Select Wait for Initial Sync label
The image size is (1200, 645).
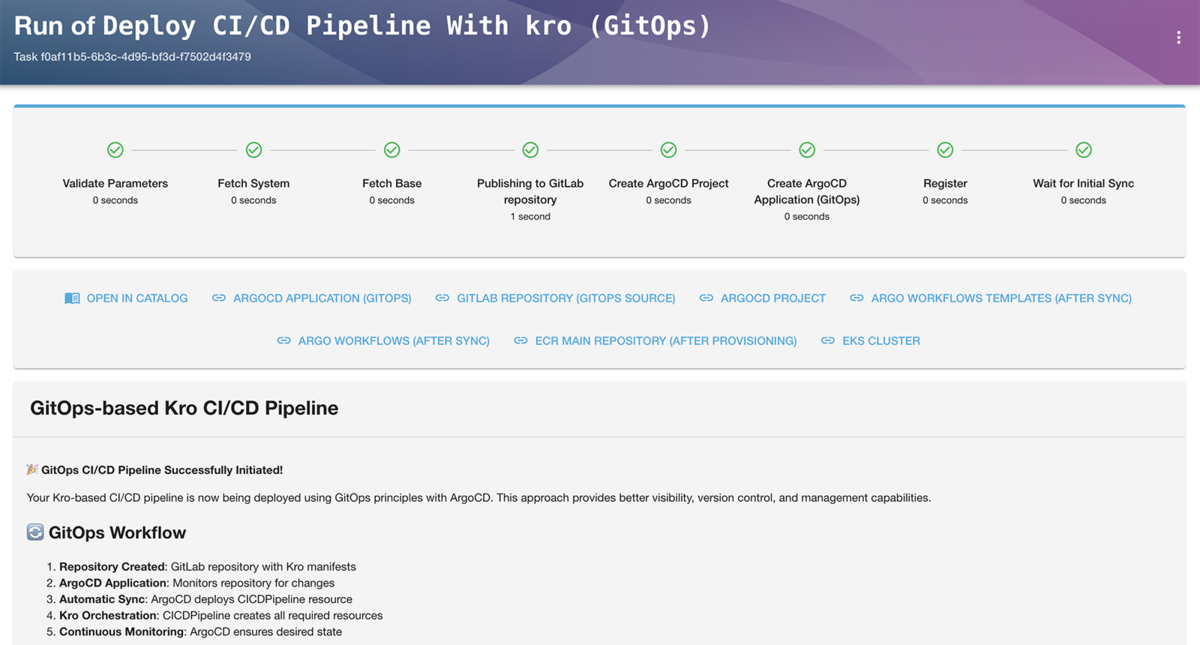tap(1084, 183)
